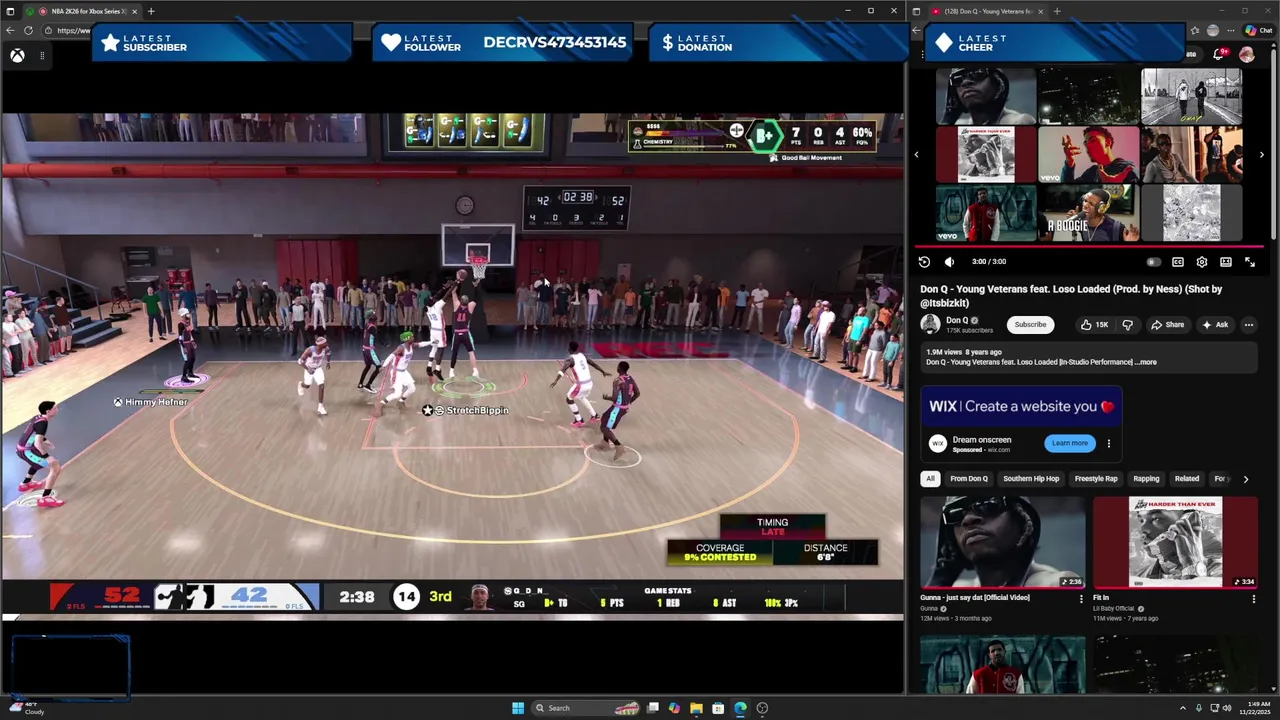
Task: Open Windows Start menu
Action: 518,708
